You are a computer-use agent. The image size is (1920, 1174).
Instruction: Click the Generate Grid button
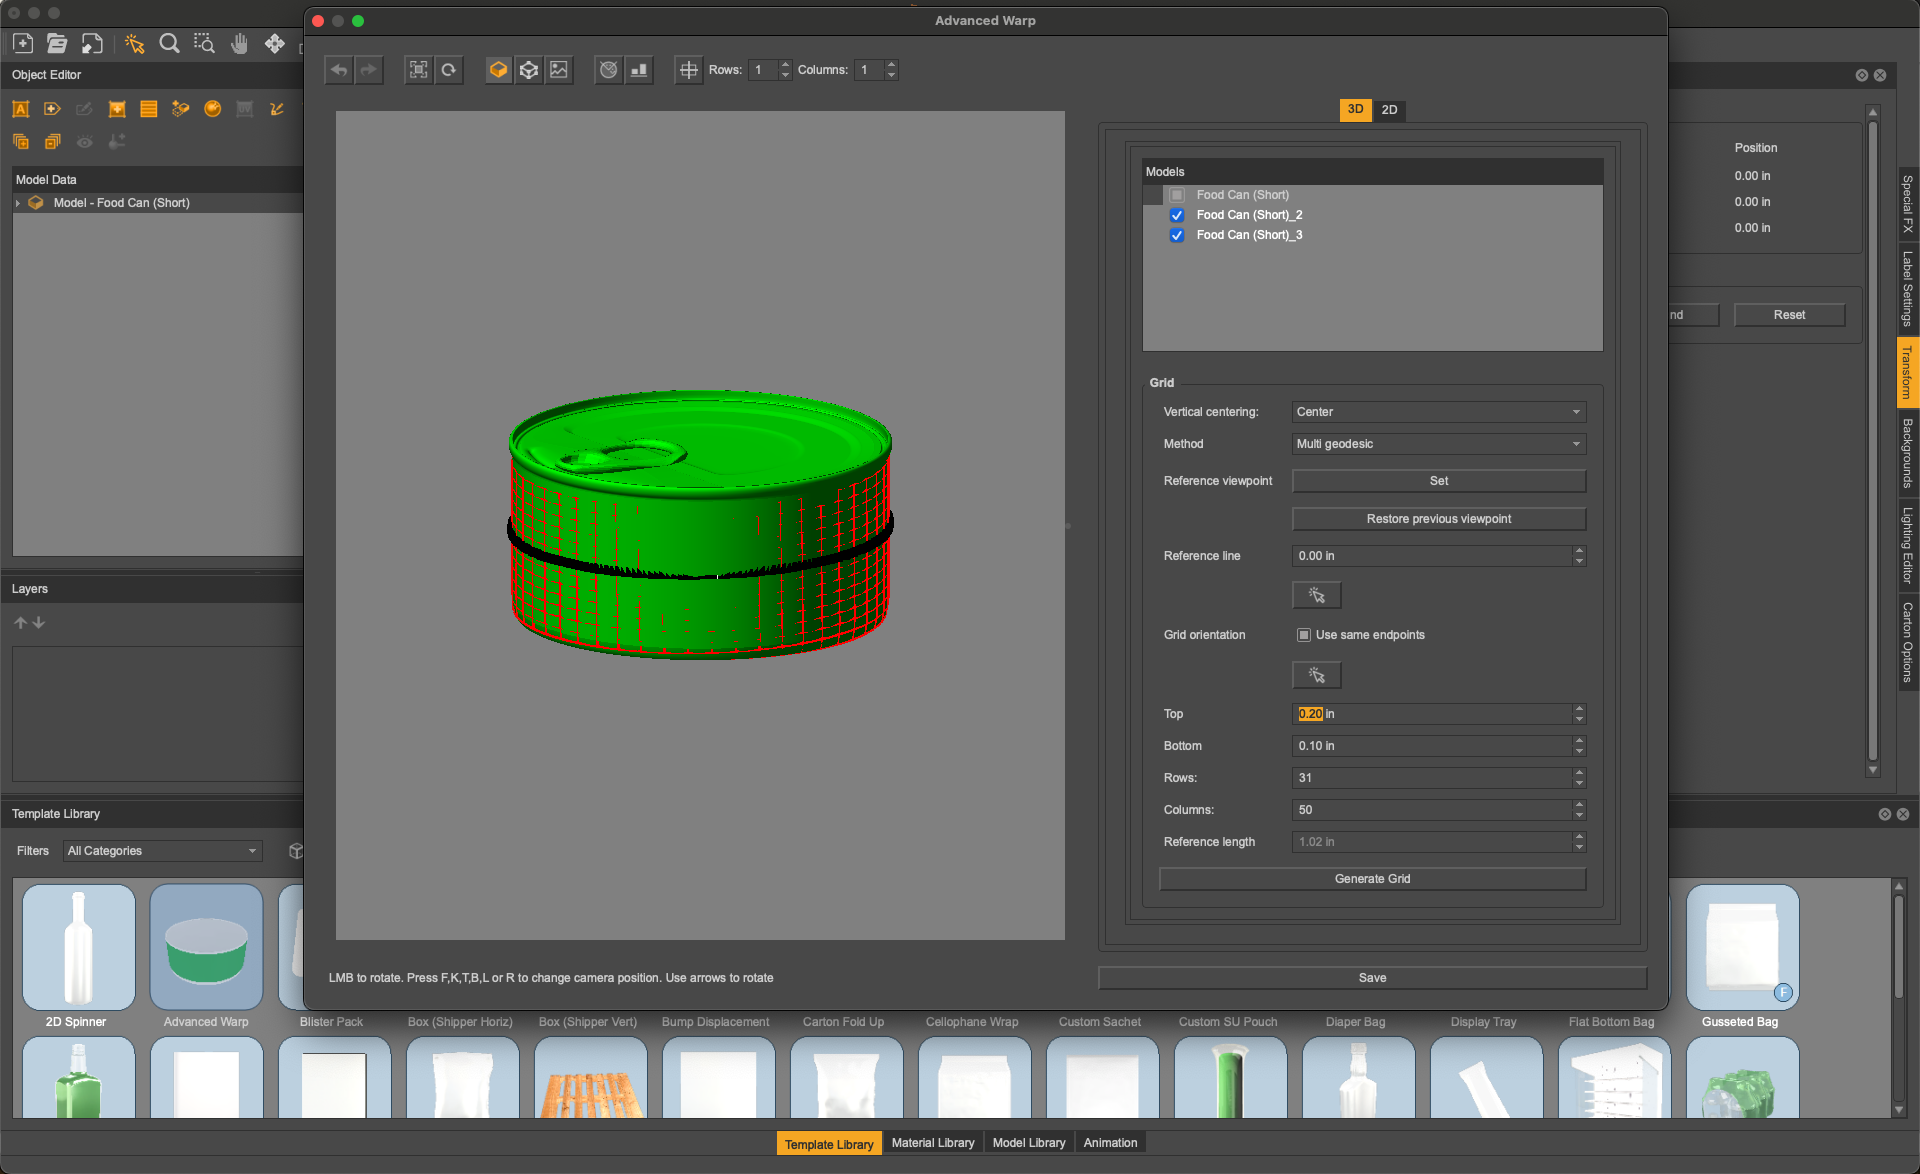point(1372,879)
